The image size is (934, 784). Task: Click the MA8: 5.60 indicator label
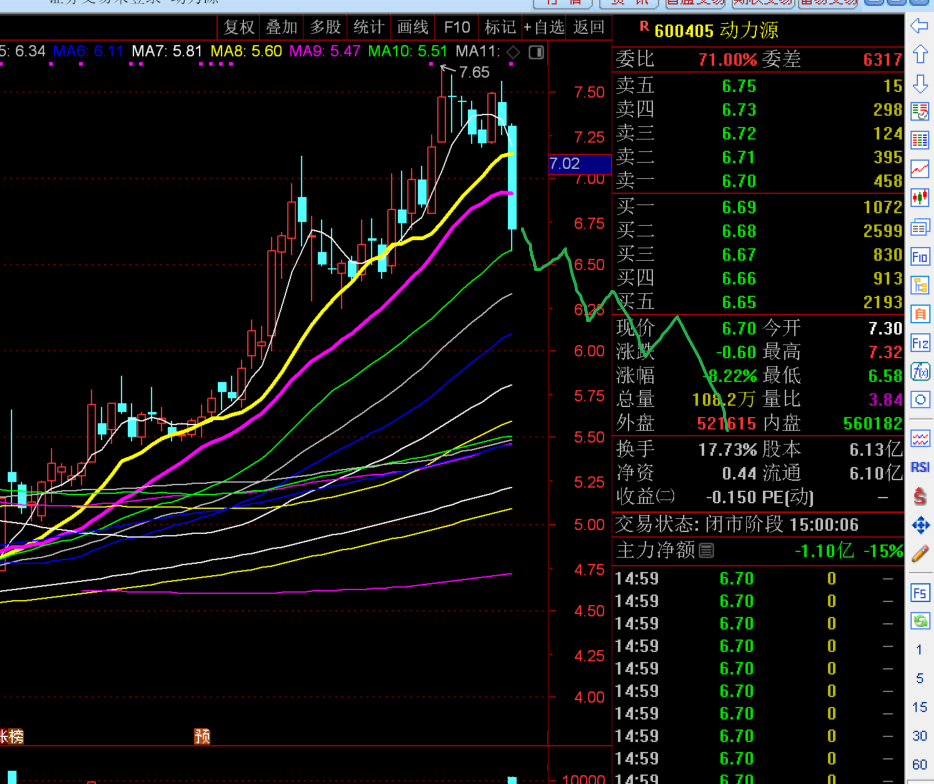[246, 51]
